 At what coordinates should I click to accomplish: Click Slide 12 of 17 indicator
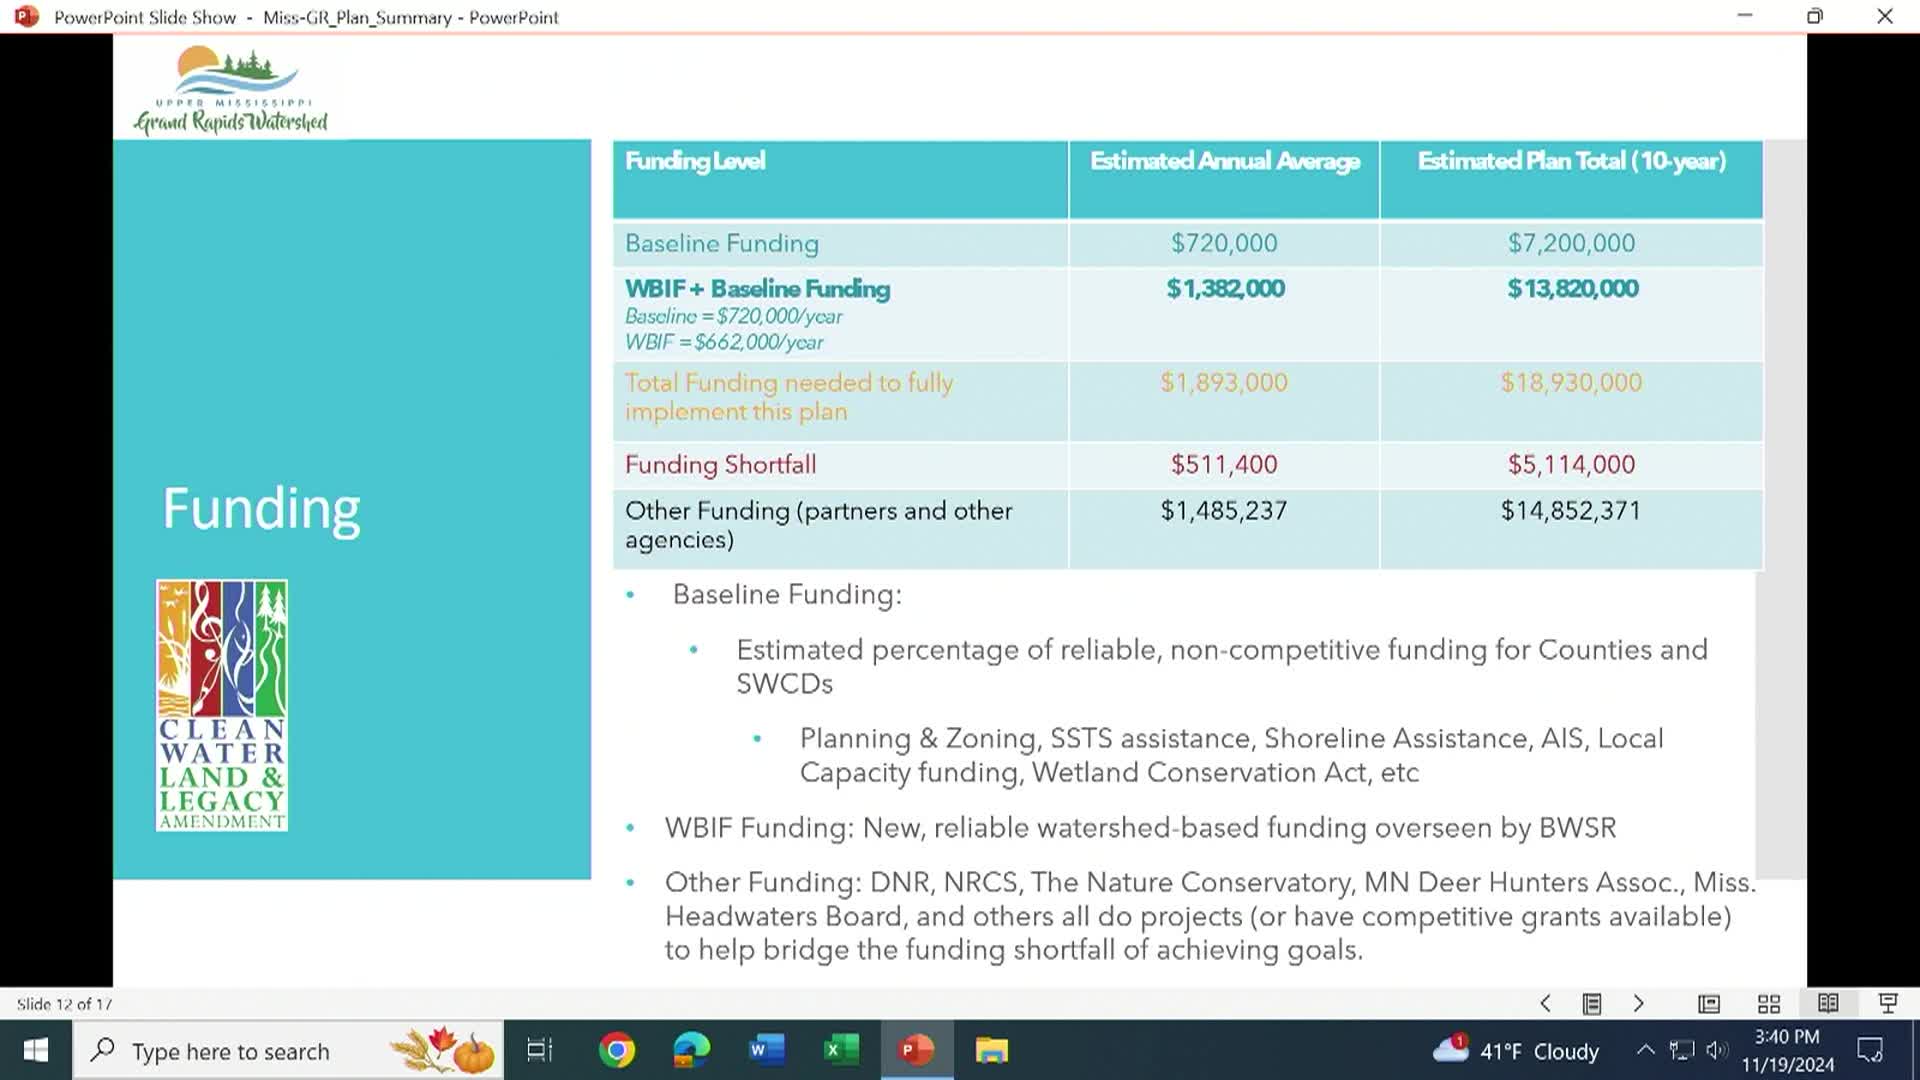(64, 1004)
